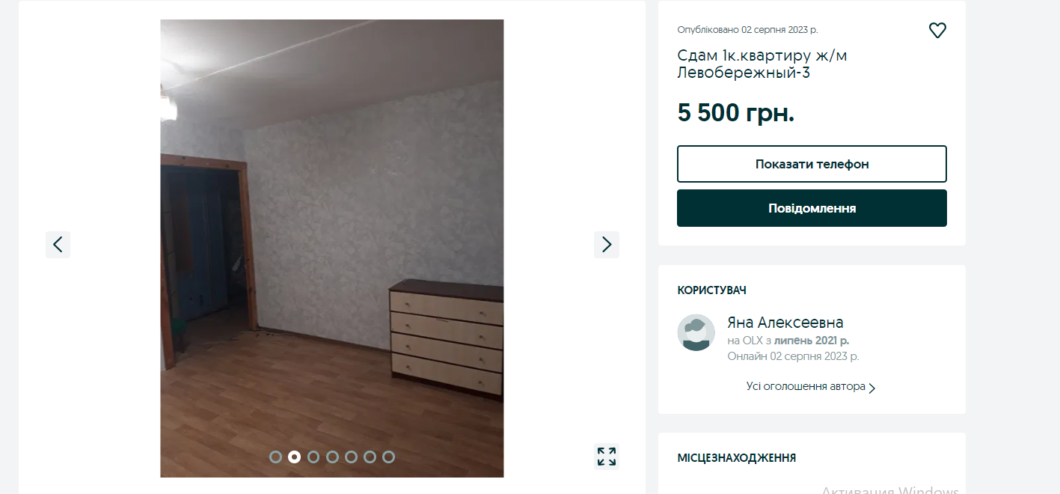Open photo gallery in fullscreen
1060x494 pixels.
coord(606,456)
